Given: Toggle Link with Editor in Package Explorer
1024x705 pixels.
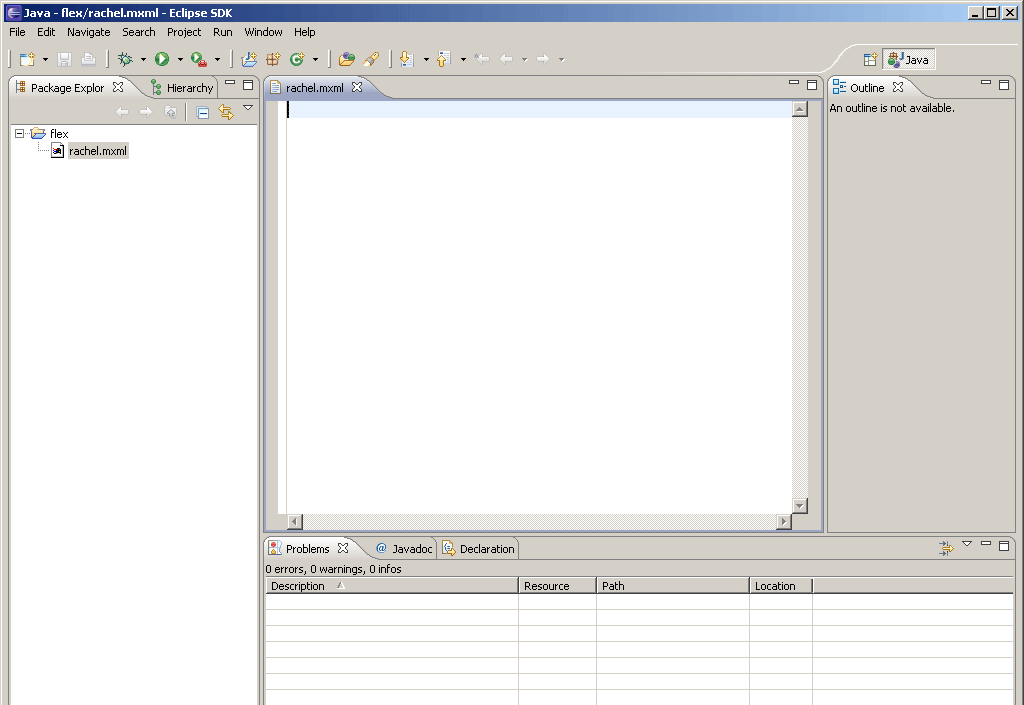Looking at the screenshot, I should click(x=226, y=112).
